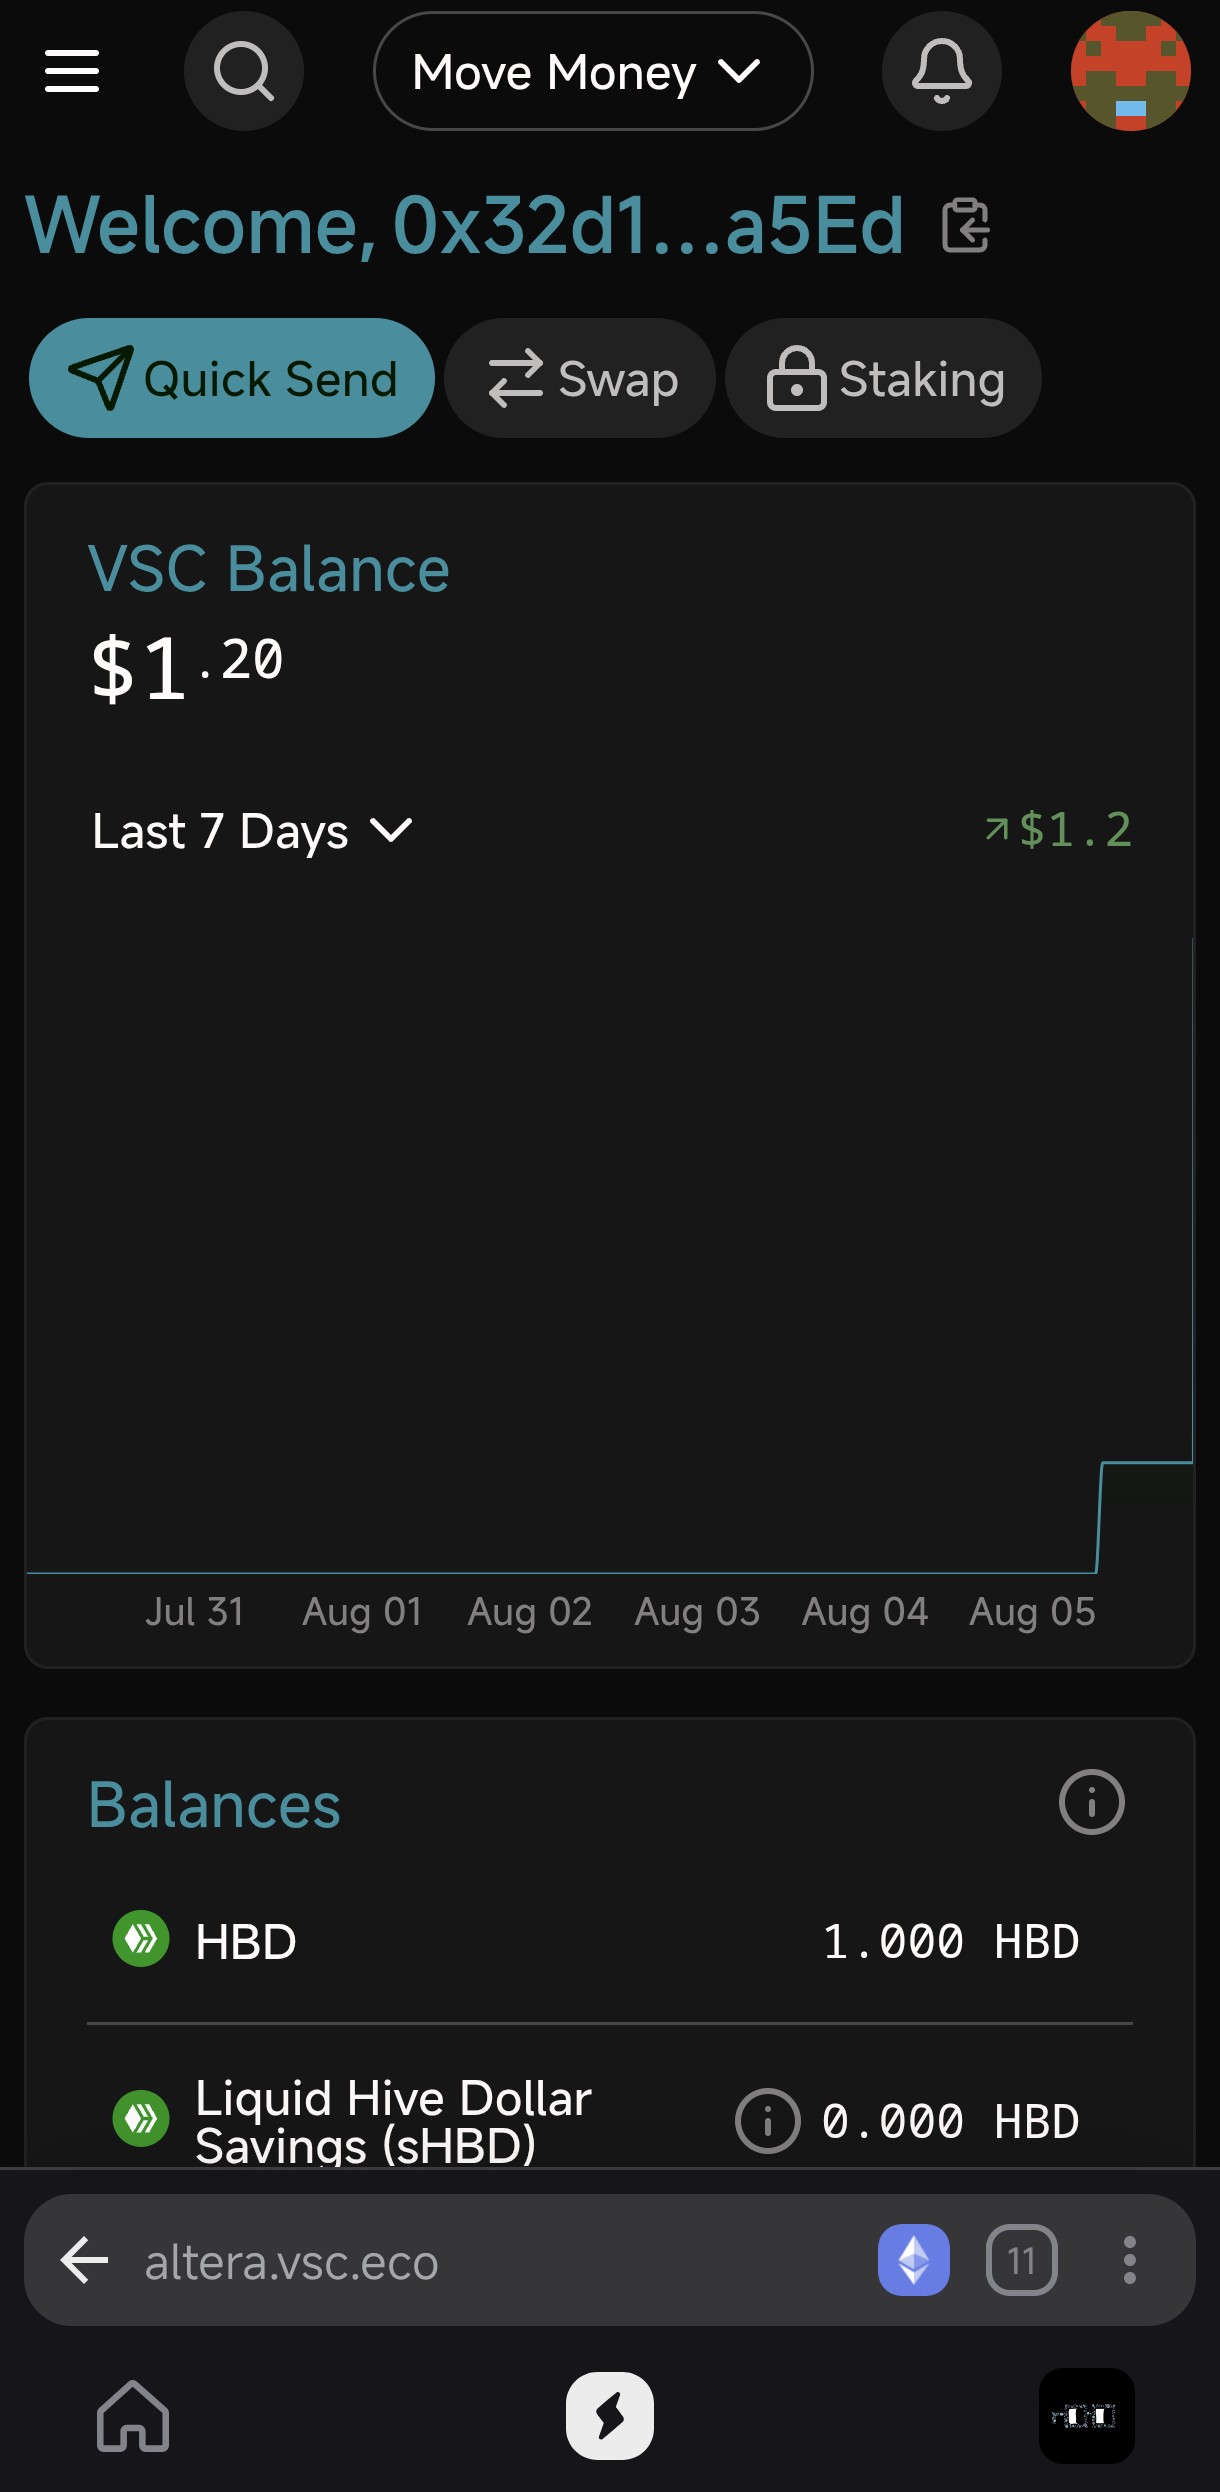Select the Swap tab
The width and height of the screenshot is (1220, 2492).
coord(580,378)
